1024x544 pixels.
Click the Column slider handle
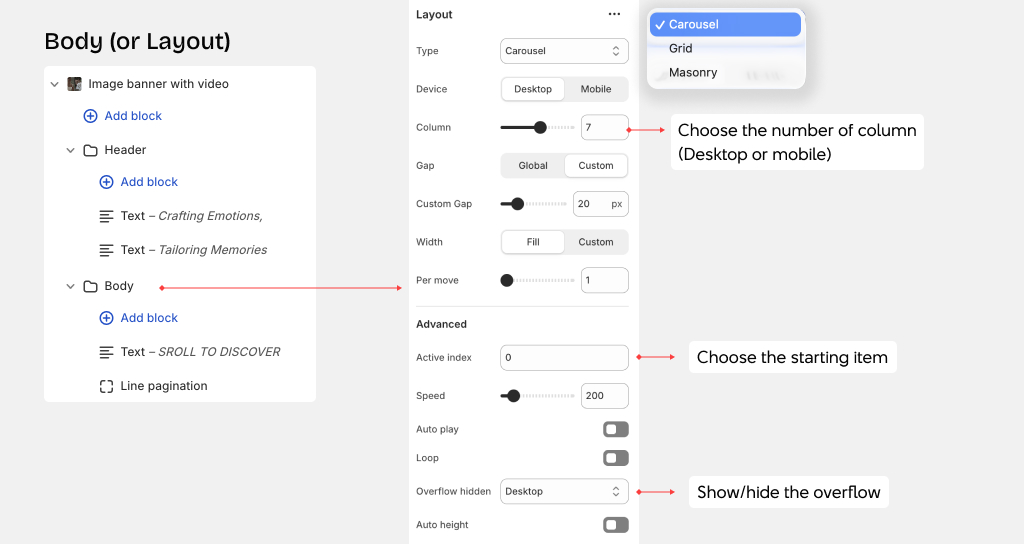pyautogui.click(x=540, y=127)
